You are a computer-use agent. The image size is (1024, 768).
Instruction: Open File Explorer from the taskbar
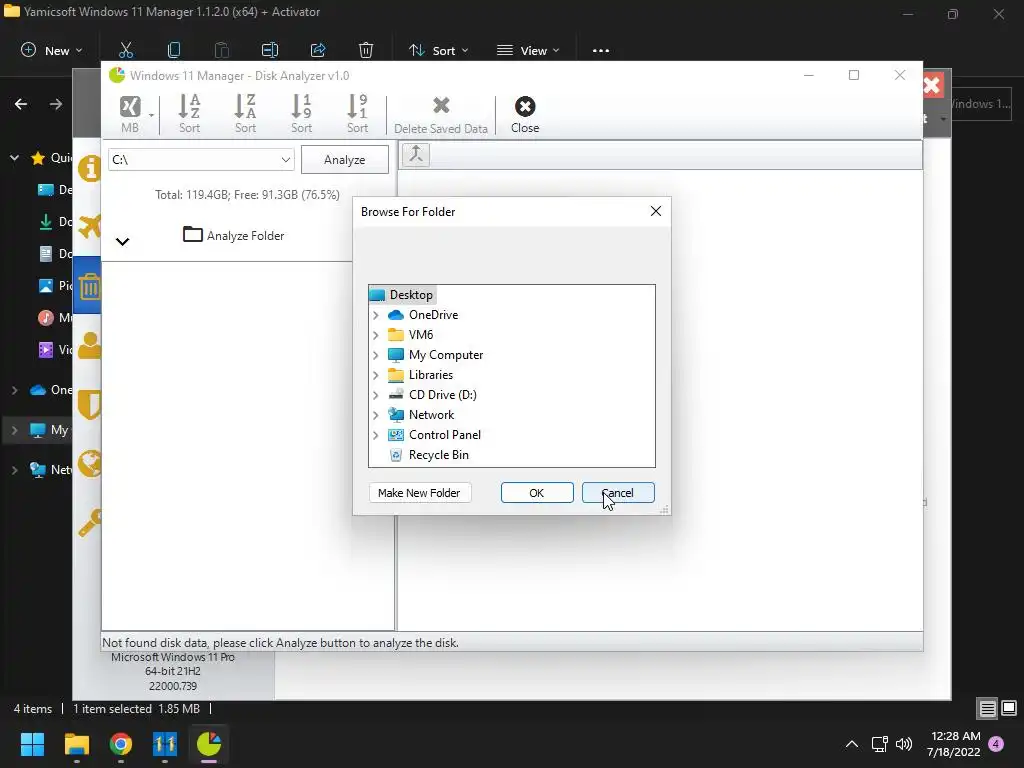(x=76, y=744)
